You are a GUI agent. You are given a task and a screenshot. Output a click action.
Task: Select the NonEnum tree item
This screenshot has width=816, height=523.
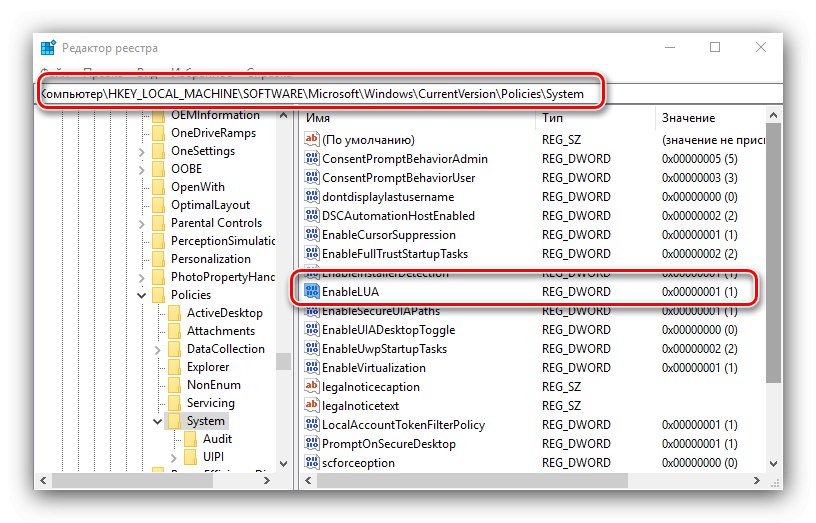tap(214, 385)
